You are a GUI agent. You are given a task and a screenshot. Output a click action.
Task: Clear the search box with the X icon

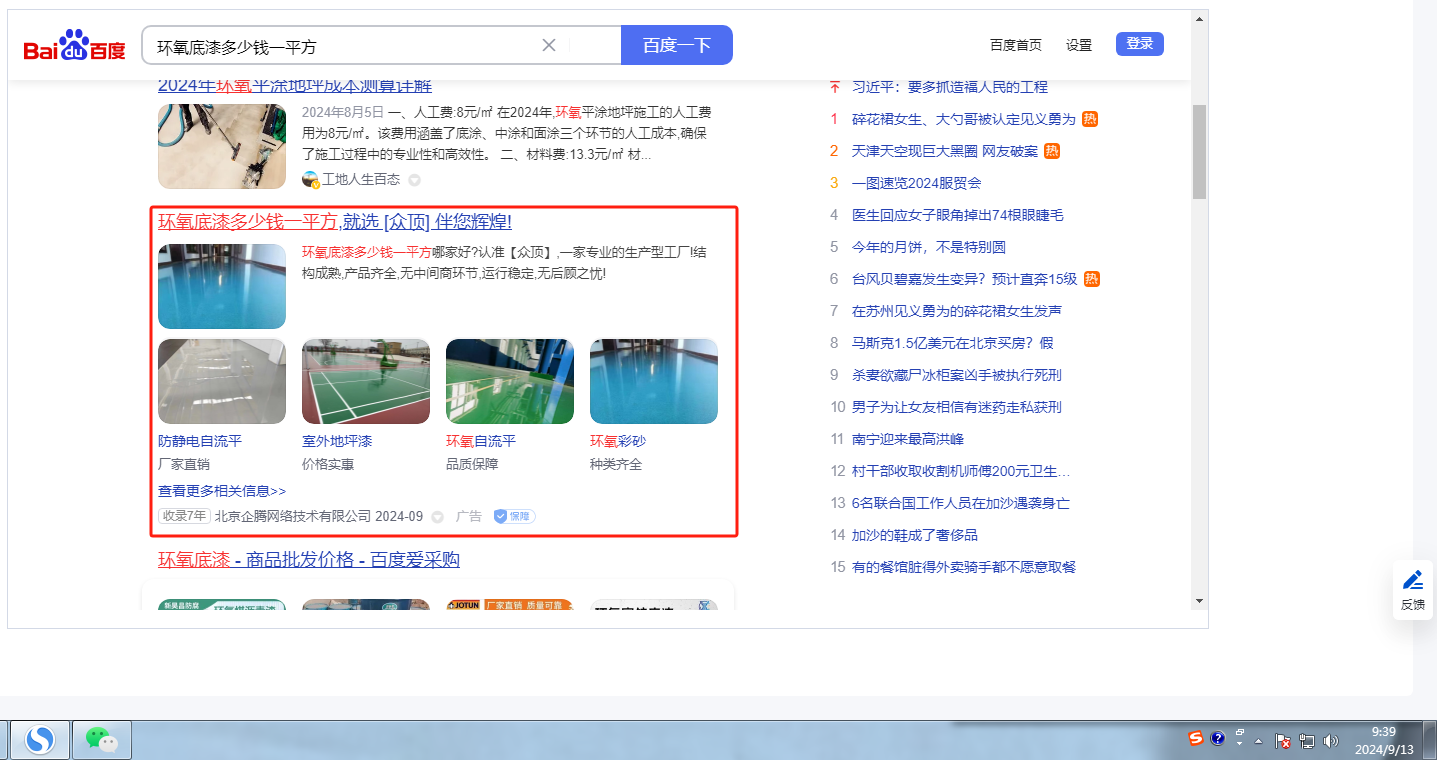coord(549,45)
